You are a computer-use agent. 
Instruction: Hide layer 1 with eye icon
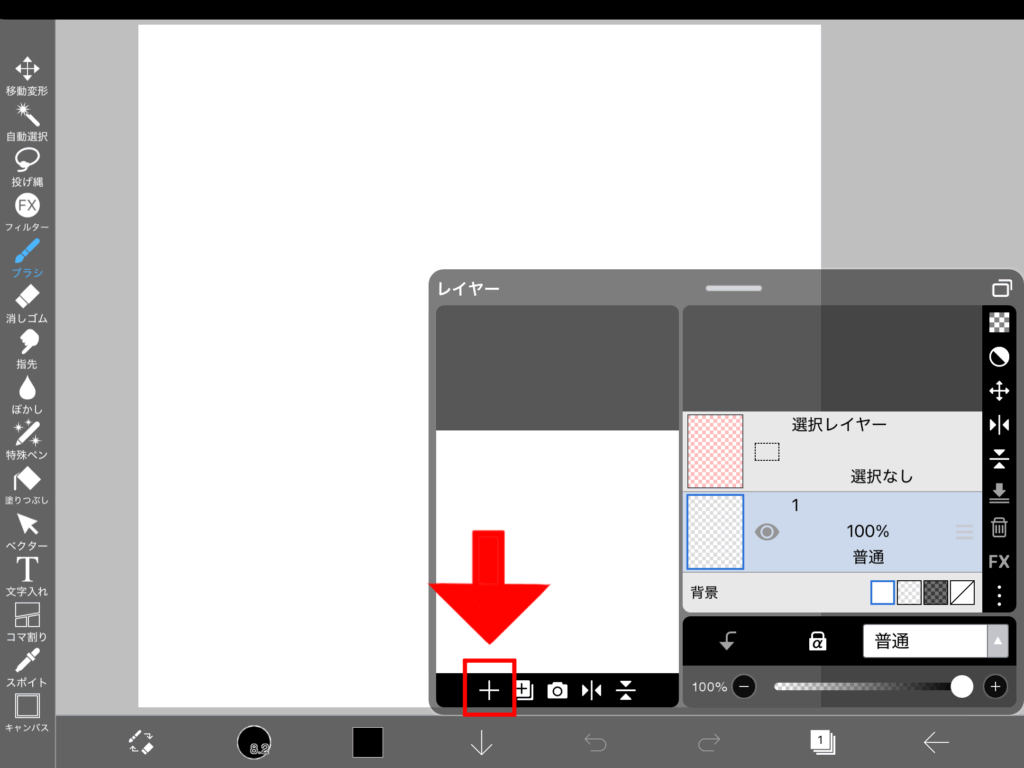(x=766, y=532)
